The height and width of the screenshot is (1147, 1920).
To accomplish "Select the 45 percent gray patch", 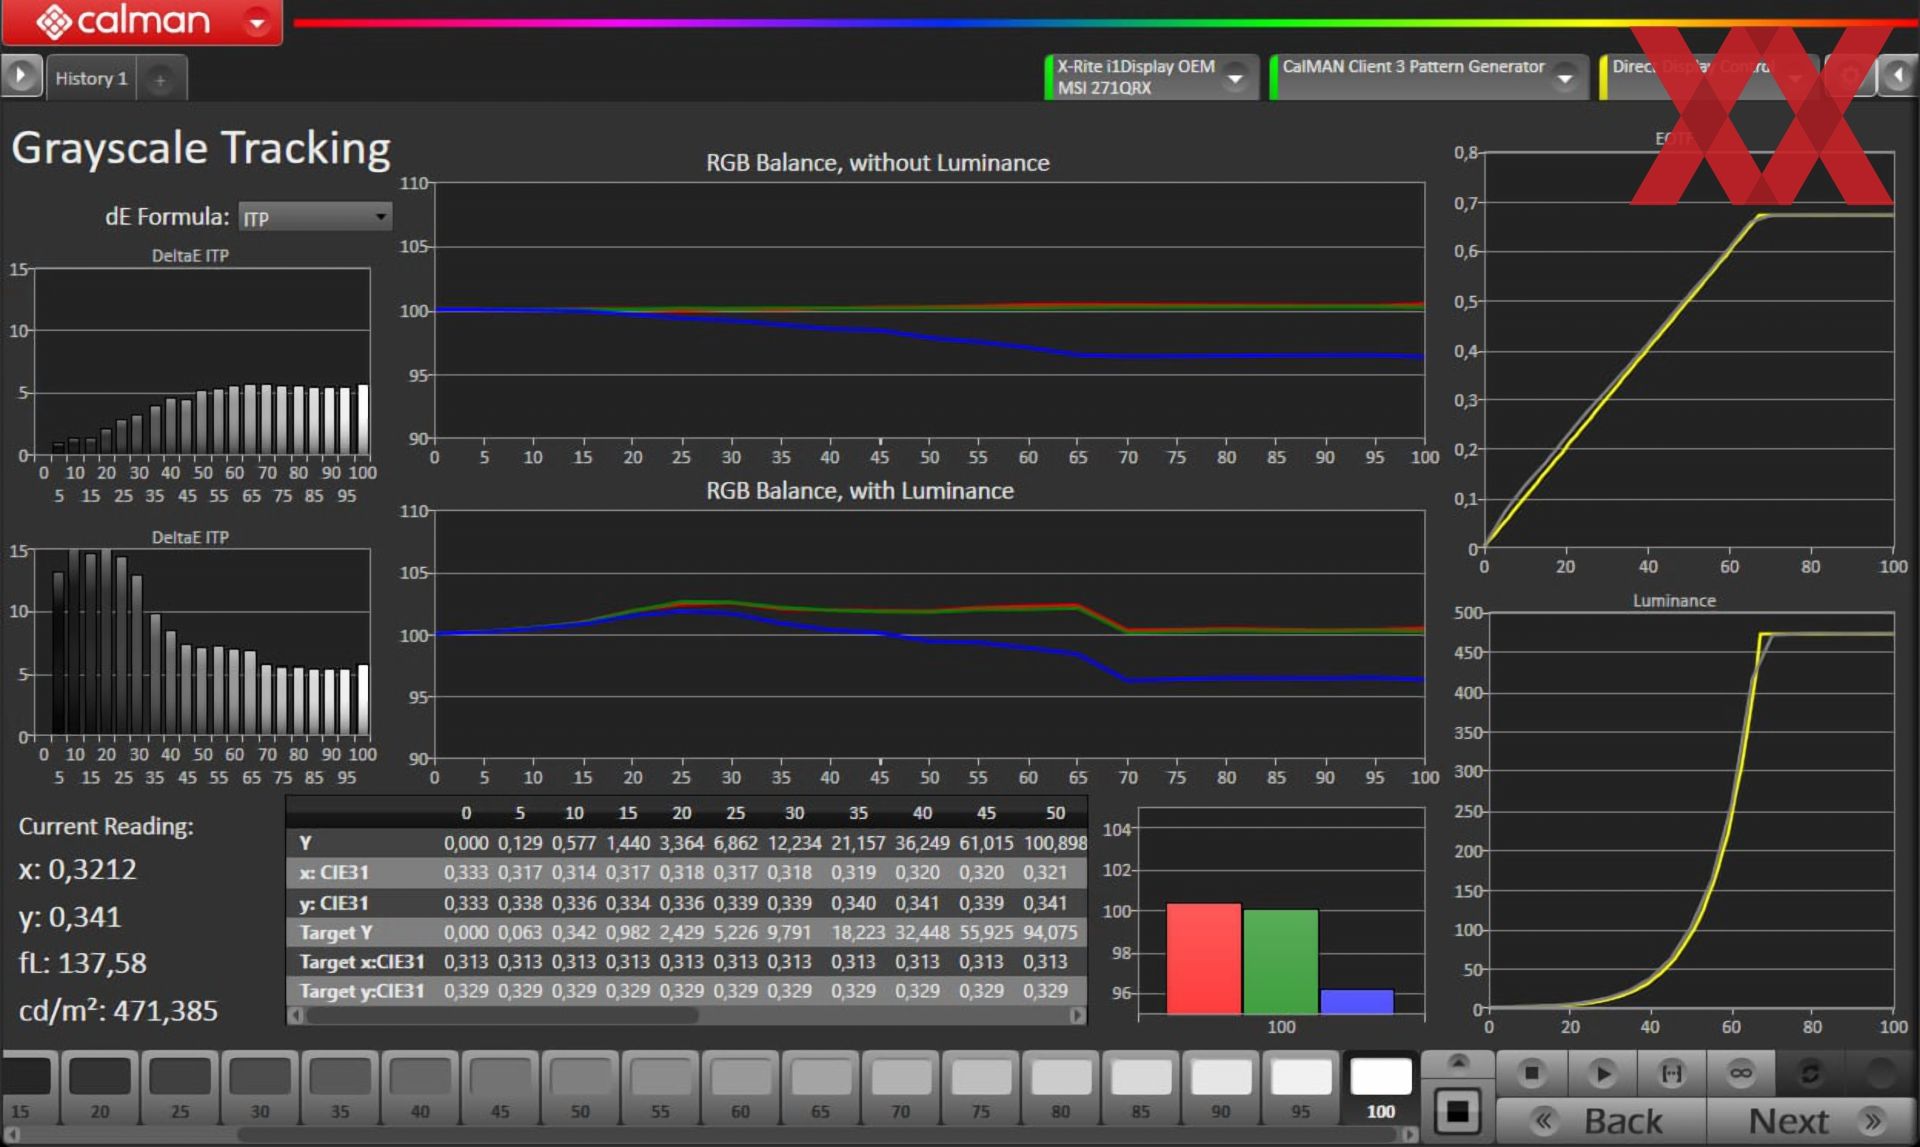I will 500,1087.
